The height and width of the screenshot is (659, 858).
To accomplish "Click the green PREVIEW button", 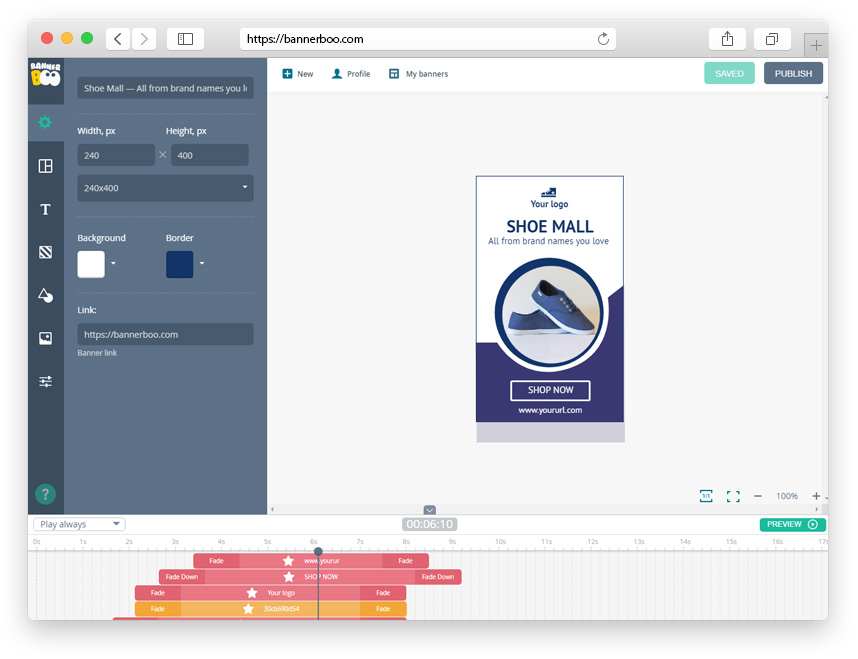I will (x=792, y=524).
